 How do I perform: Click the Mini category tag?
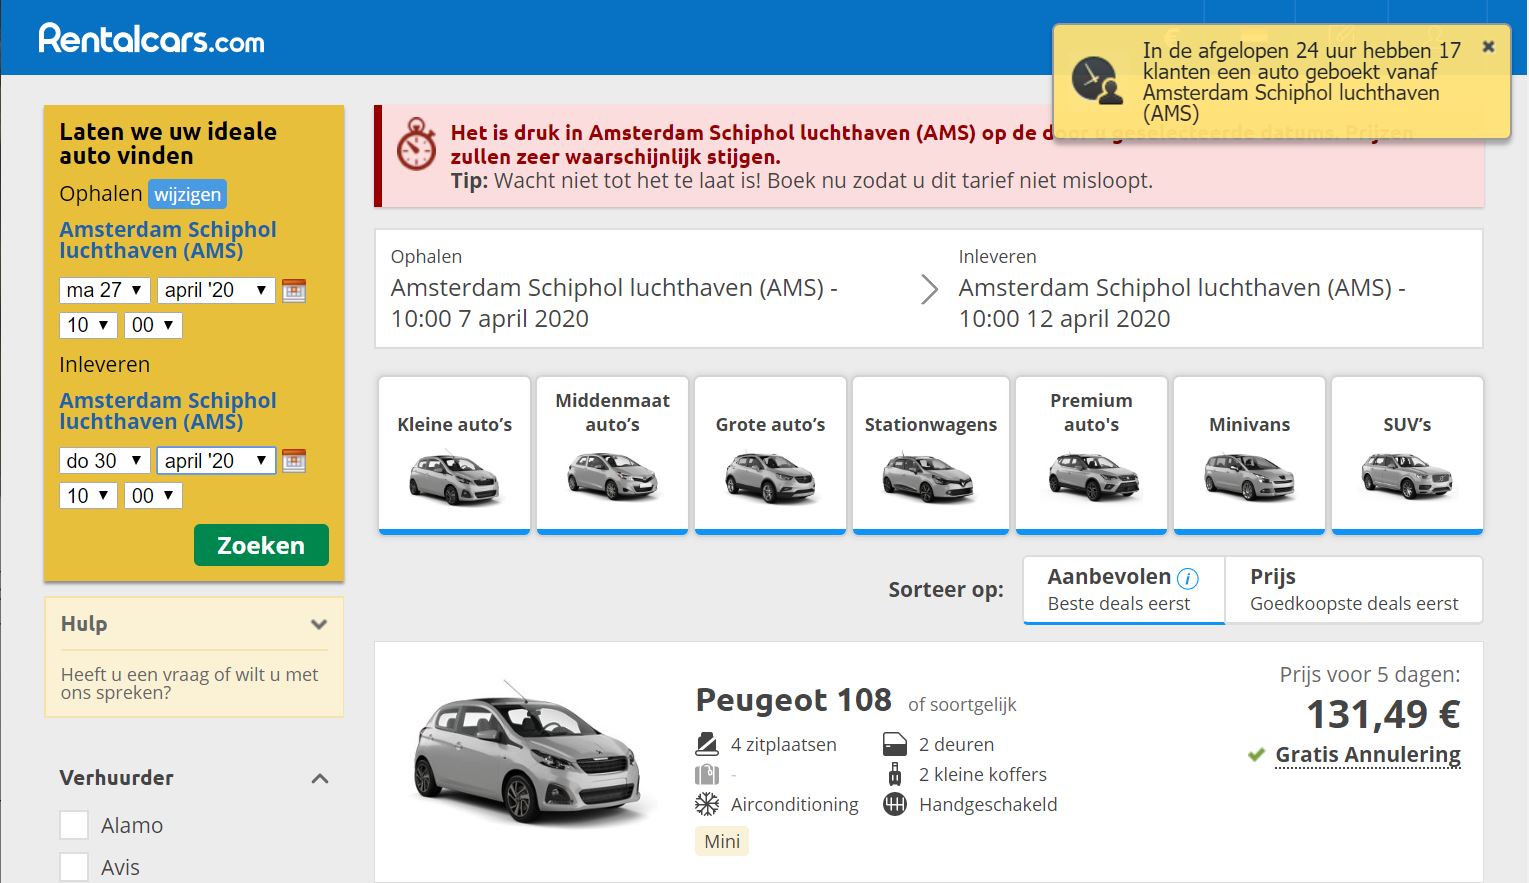point(722,841)
